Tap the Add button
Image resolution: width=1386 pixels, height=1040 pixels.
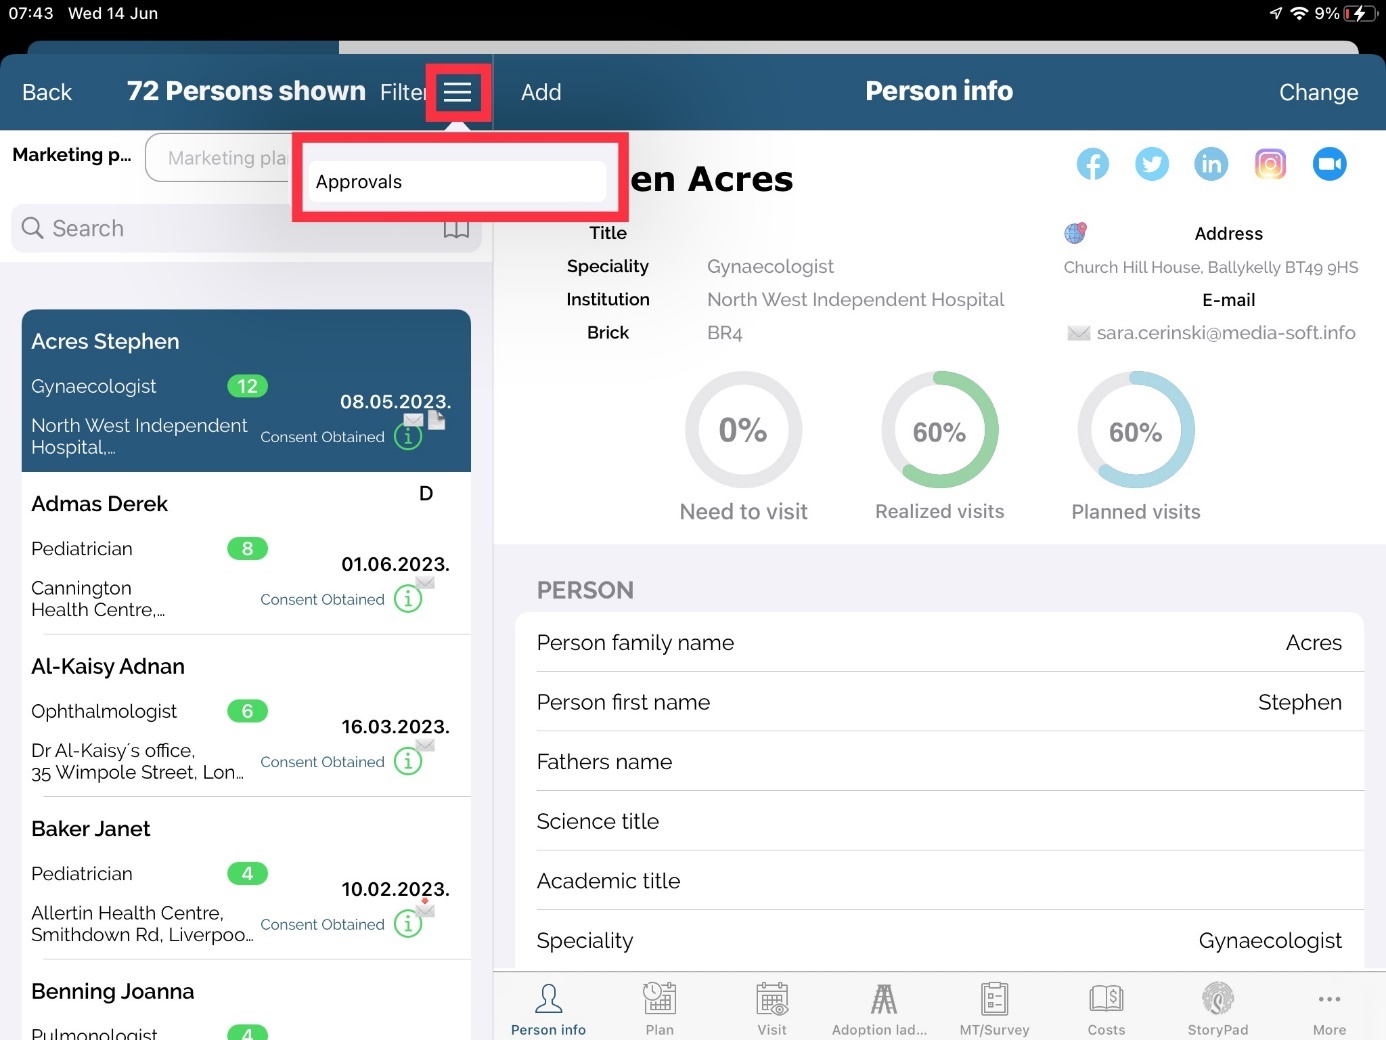point(541,92)
